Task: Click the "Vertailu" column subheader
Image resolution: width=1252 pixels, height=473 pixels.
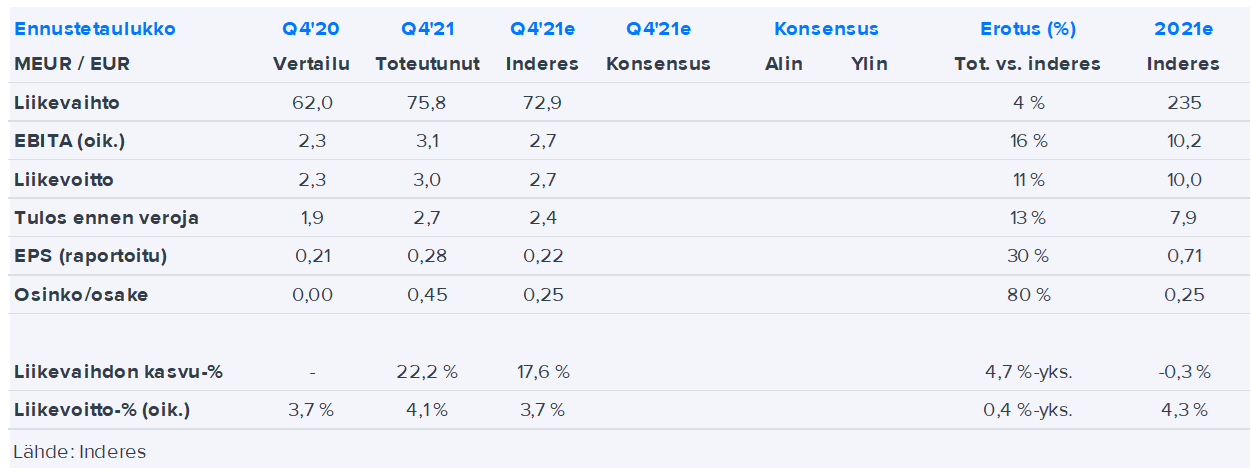Action: pyautogui.click(x=311, y=64)
